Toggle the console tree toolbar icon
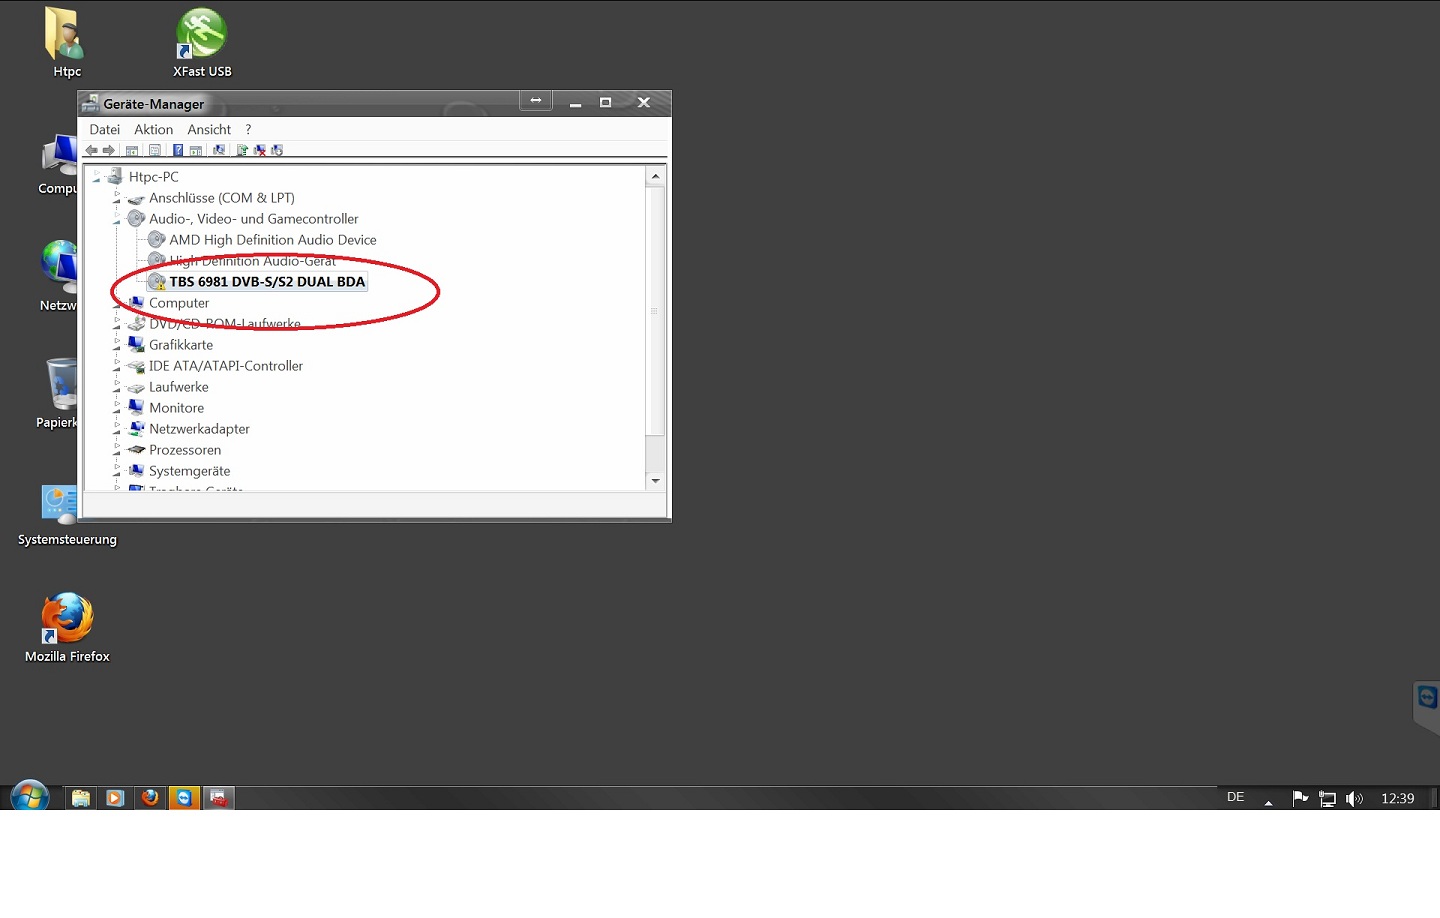 132,151
